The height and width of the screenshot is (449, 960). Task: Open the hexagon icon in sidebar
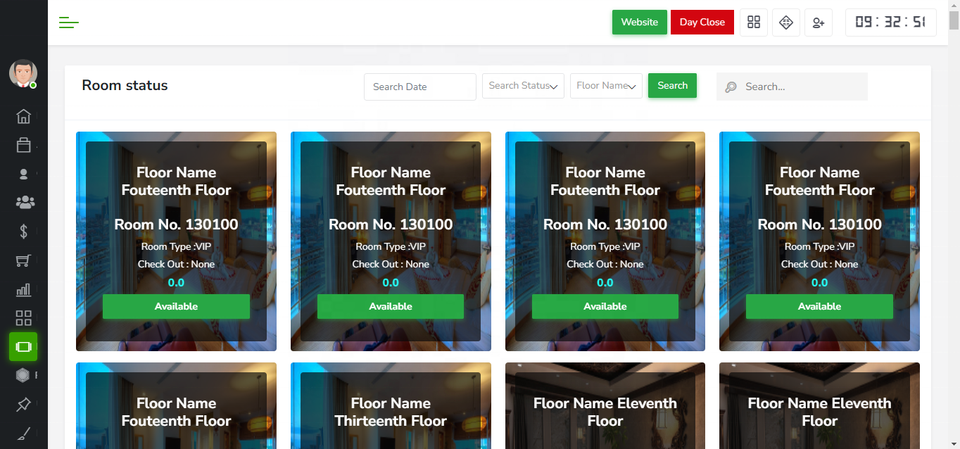[x=23, y=375]
